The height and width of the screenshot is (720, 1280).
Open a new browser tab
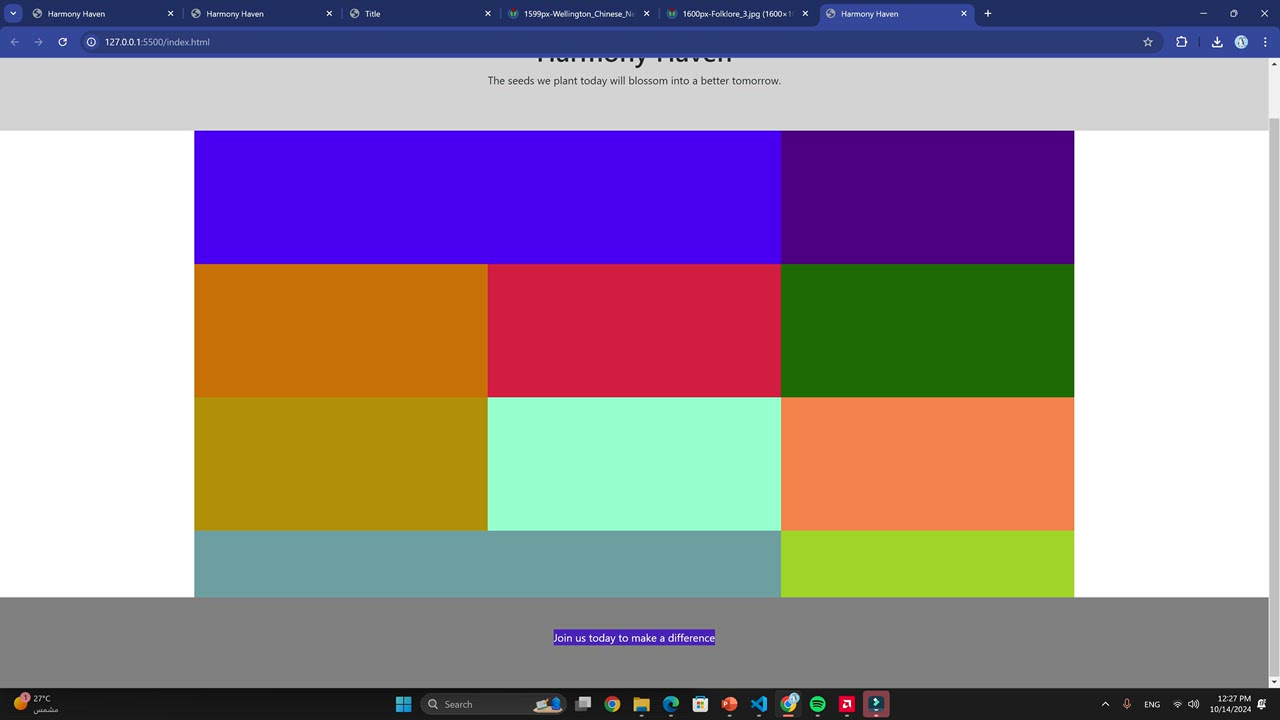point(988,14)
